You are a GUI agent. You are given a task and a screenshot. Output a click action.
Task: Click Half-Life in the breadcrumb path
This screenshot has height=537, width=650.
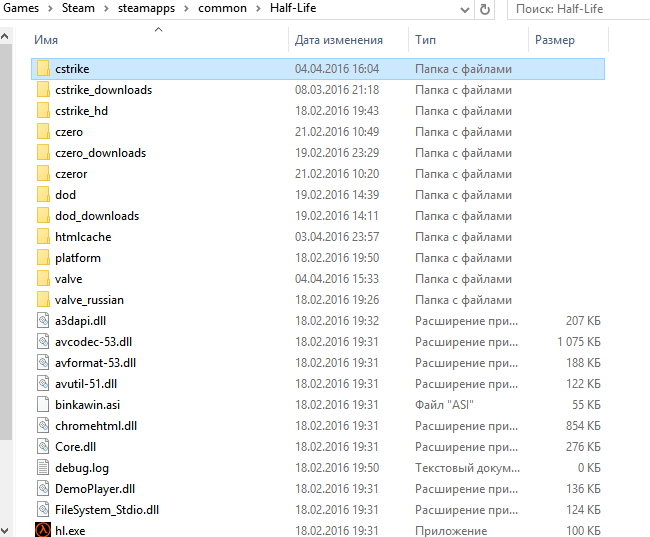click(293, 8)
